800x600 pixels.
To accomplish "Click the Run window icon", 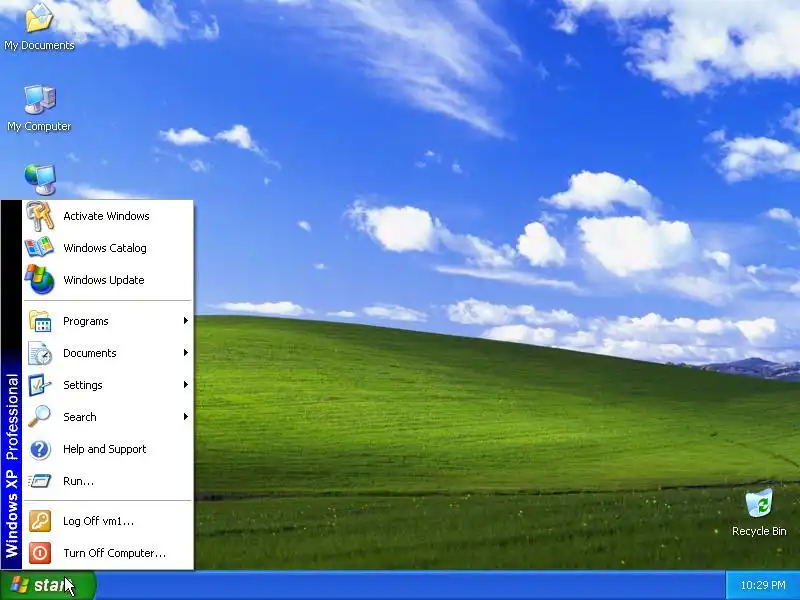I will [40, 481].
